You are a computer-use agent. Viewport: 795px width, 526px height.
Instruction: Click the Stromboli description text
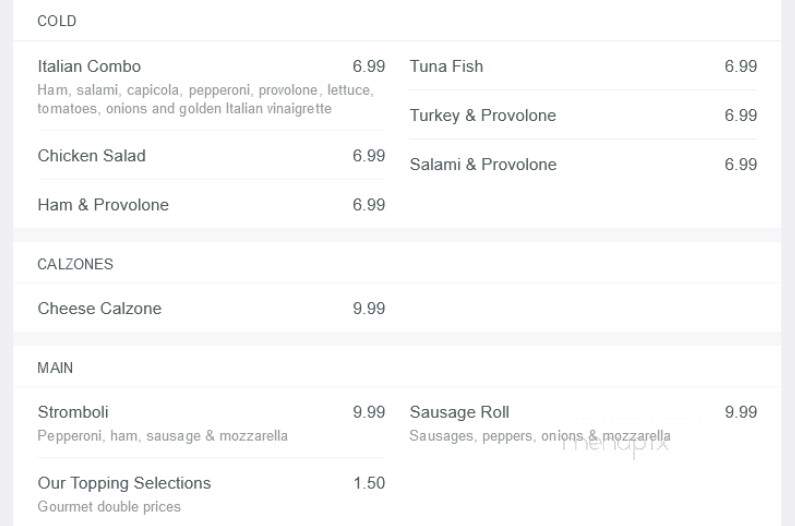pyautogui.click(x=163, y=436)
